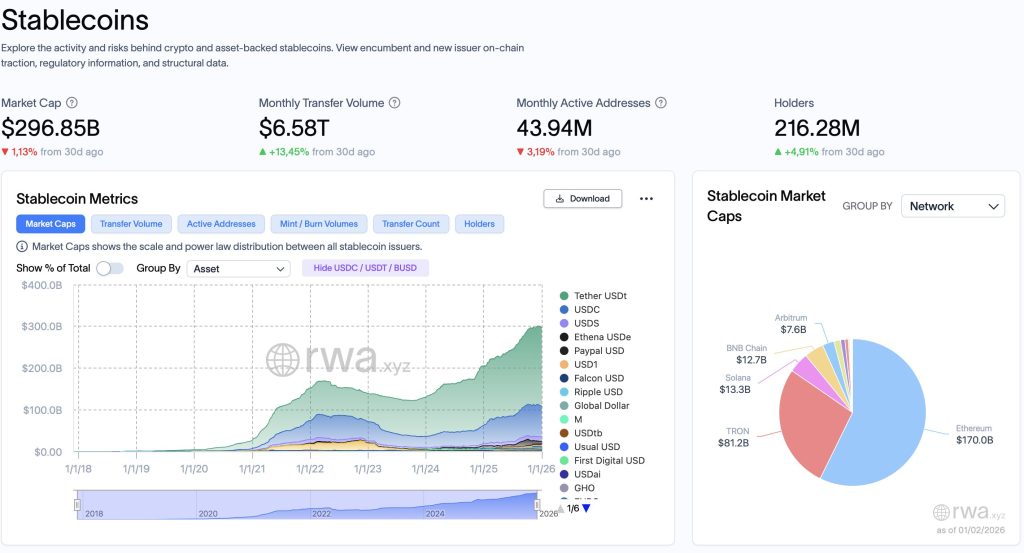Click the Monthly Transfer Volume help icon
Image resolution: width=1024 pixels, height=553 pixels.
[x=395, y=103]
